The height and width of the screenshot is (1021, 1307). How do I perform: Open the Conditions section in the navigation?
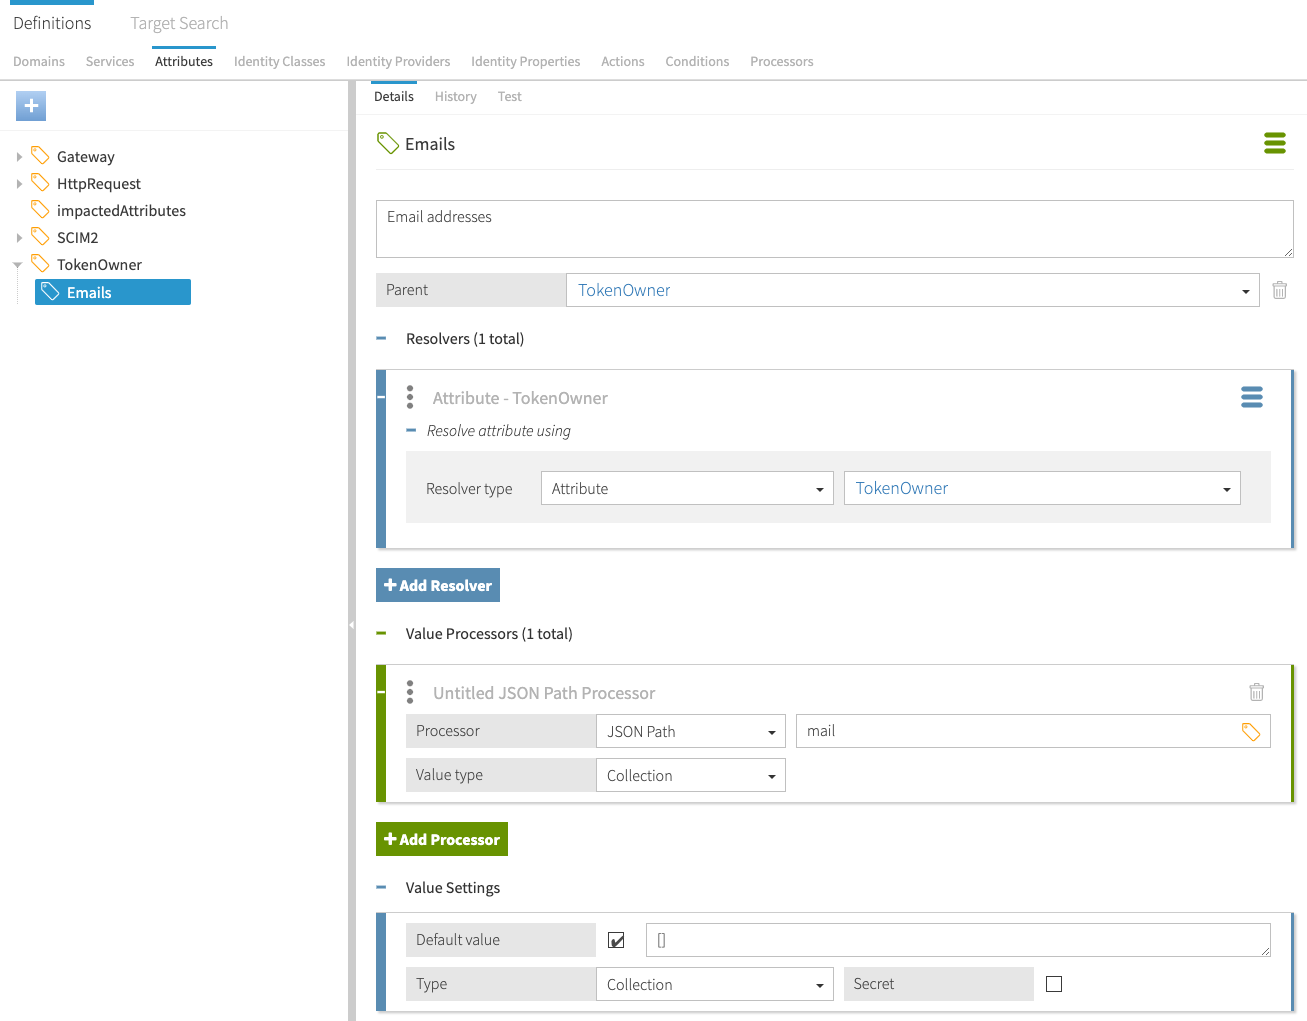[x=697, y=61]
